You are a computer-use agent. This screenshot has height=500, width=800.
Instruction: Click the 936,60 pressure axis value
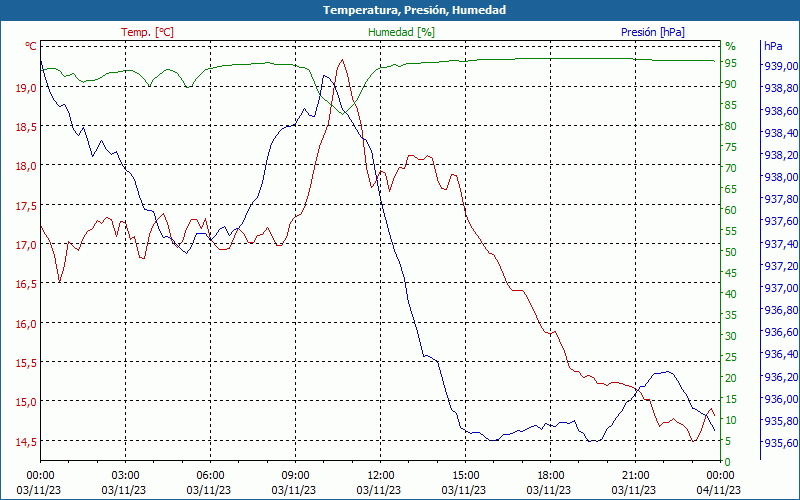[x=781, y=332]
